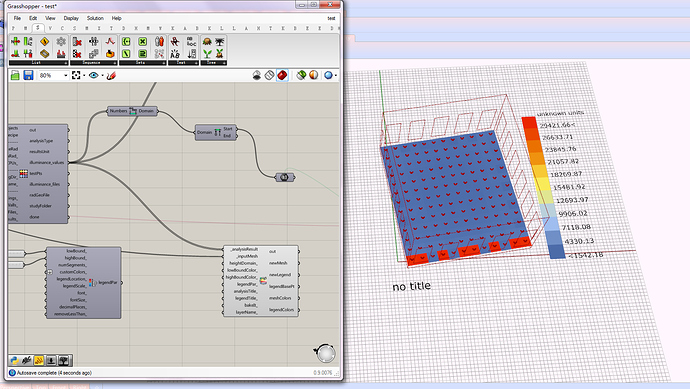Screen dimensions: 690x389
Task: Click the Python icon in bottom toolbar
Action: (x=14, y=361)
